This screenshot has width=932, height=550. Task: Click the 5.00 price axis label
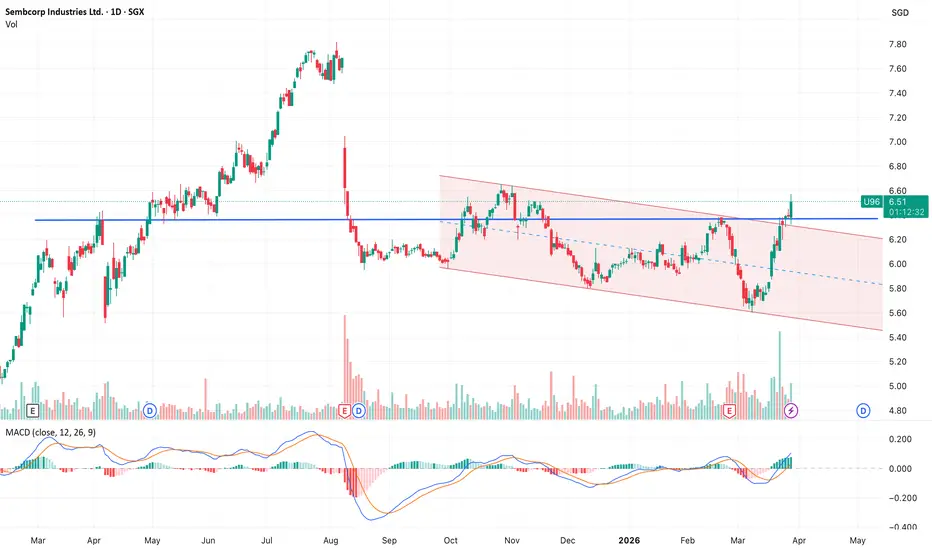(x=897, y=386)
